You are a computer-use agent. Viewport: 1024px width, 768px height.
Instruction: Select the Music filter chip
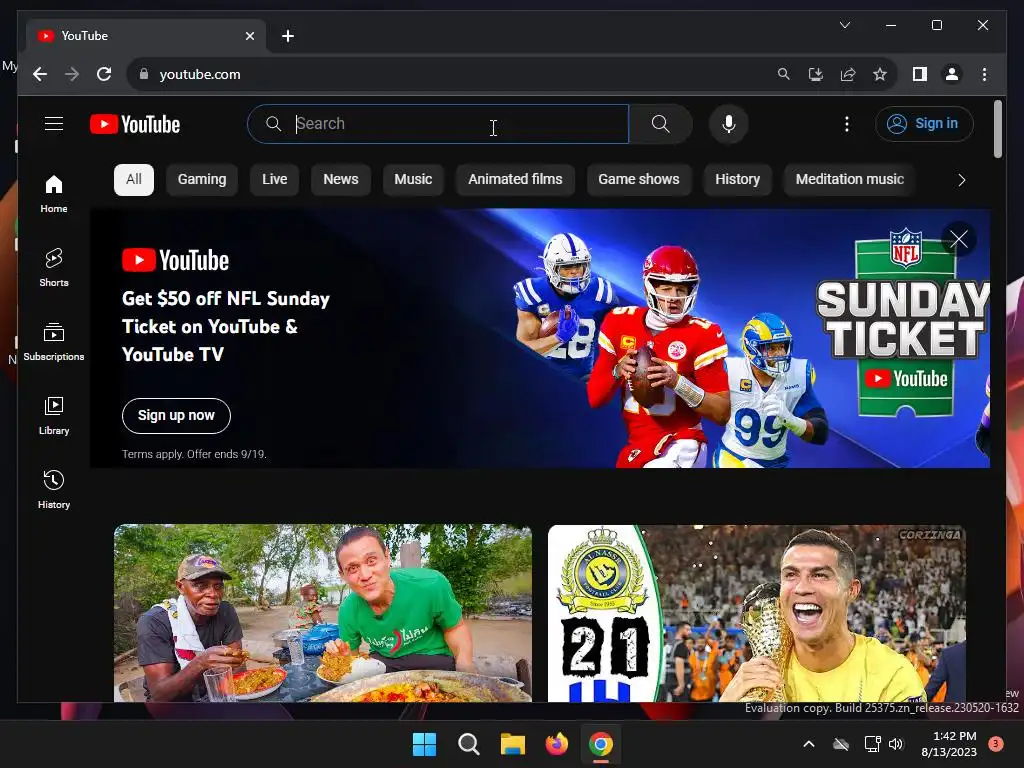pyautogui.click(x=413, y=180)
